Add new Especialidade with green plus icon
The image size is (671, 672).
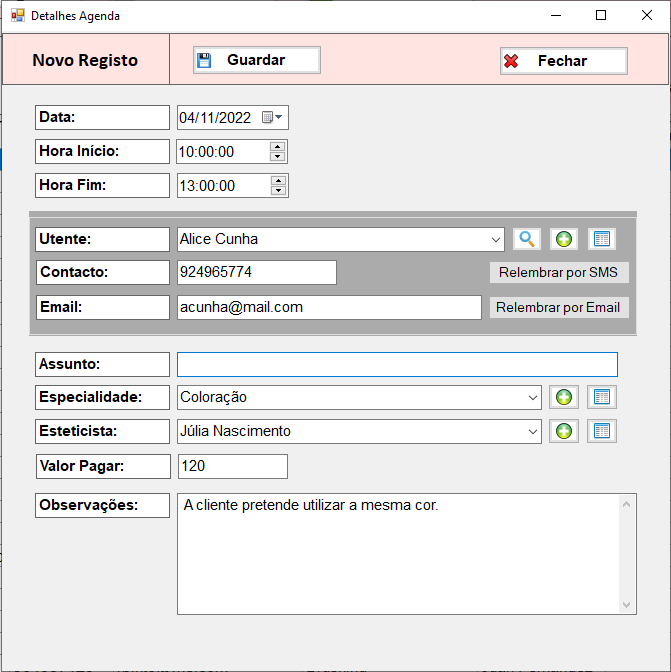pos(564,397)
